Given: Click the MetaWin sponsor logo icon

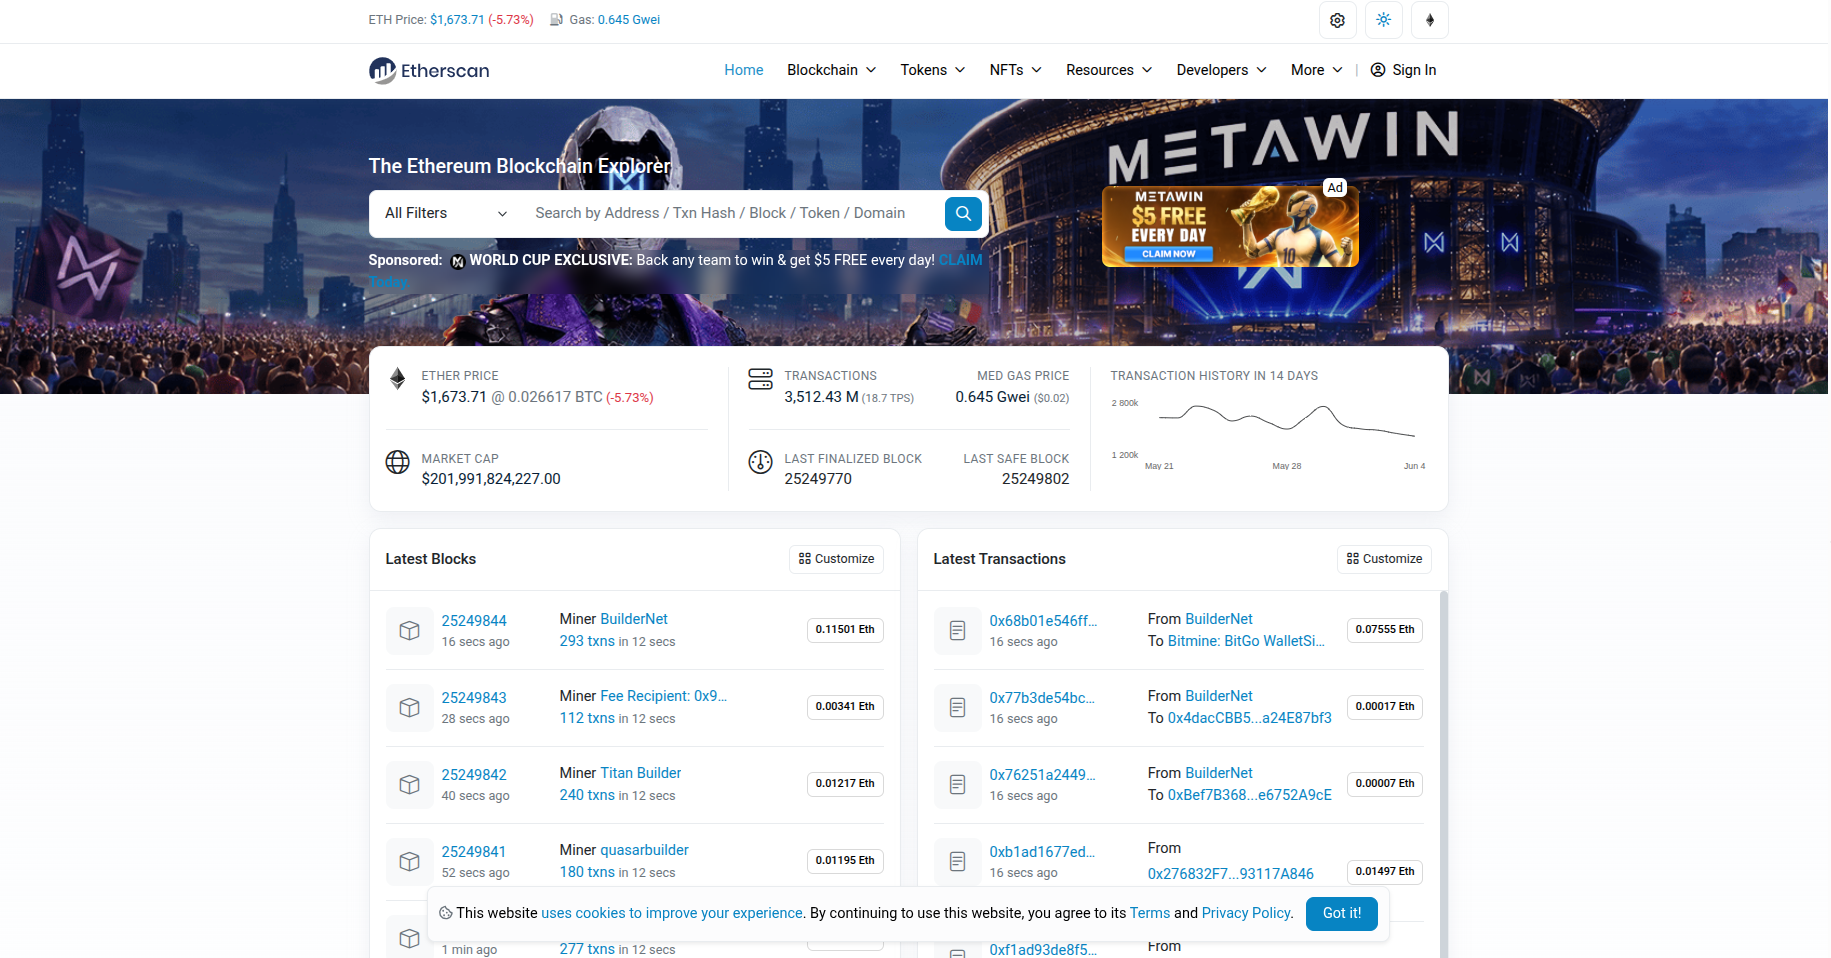Looking at the screenshot, I should tap(457, 261).
